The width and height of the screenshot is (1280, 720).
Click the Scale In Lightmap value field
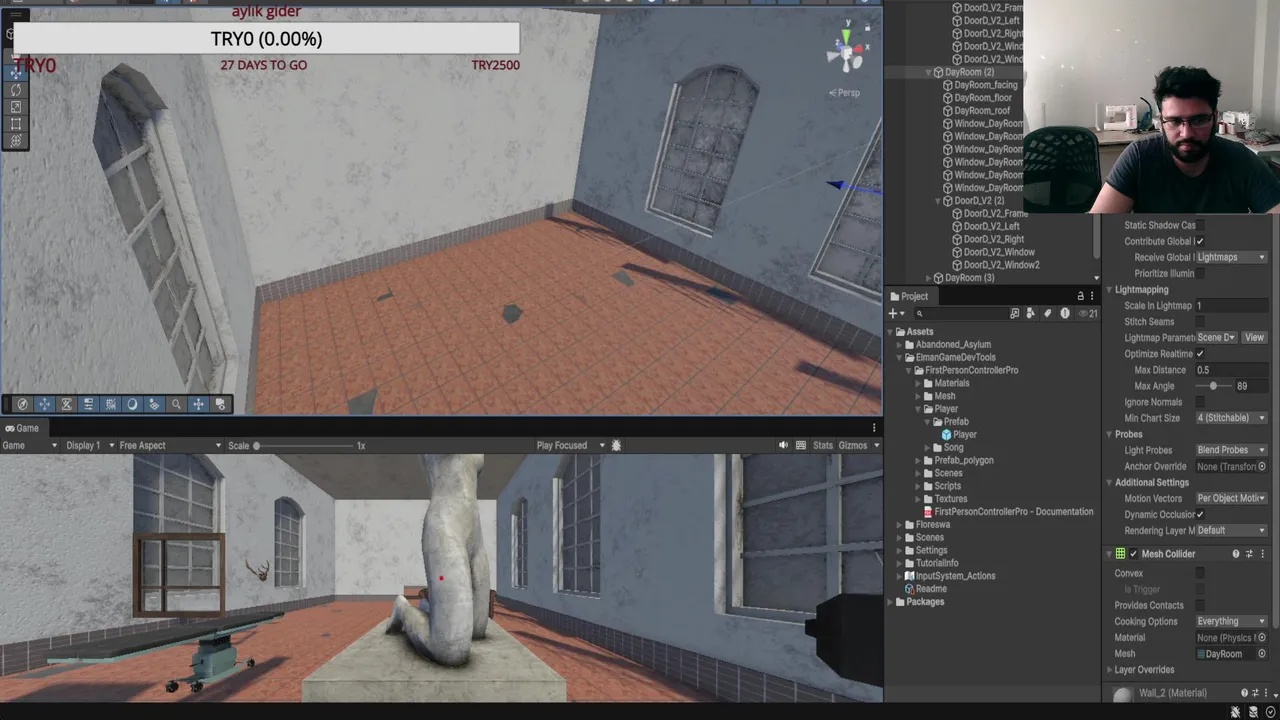pyautogui.click(x=1232, y=305)
